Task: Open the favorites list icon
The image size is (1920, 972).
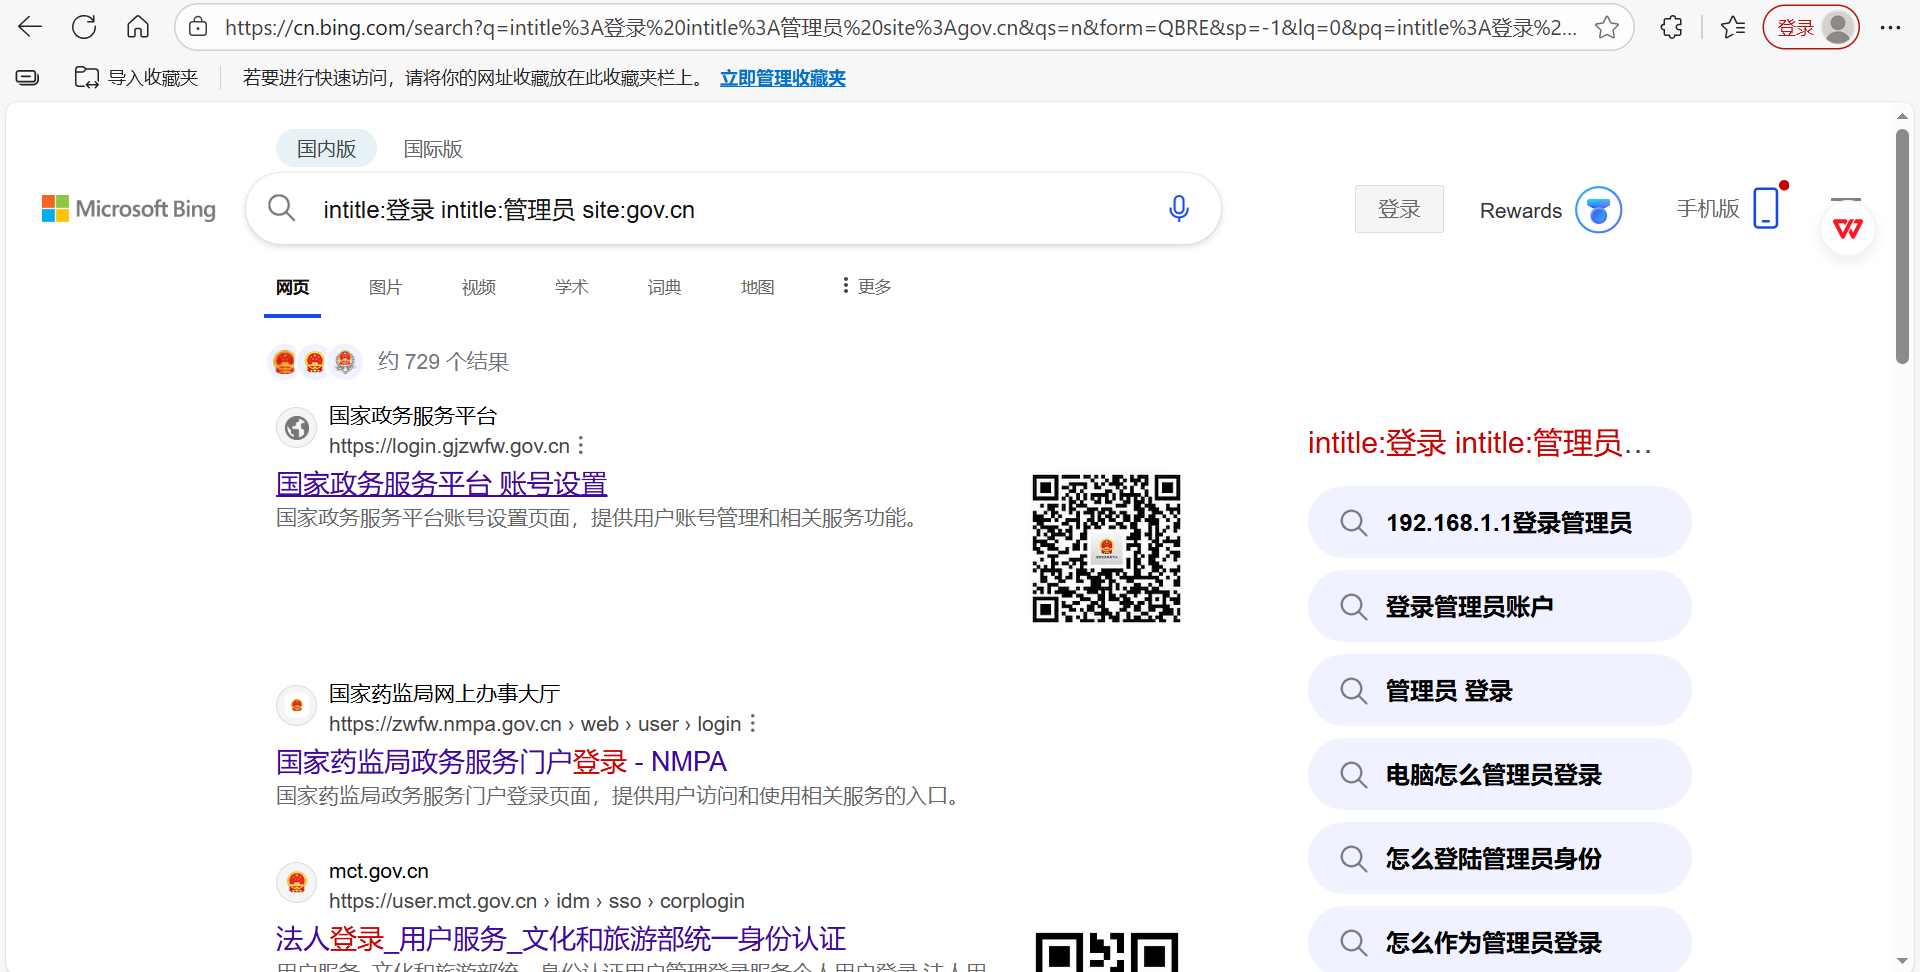Action: (1733, 27)
